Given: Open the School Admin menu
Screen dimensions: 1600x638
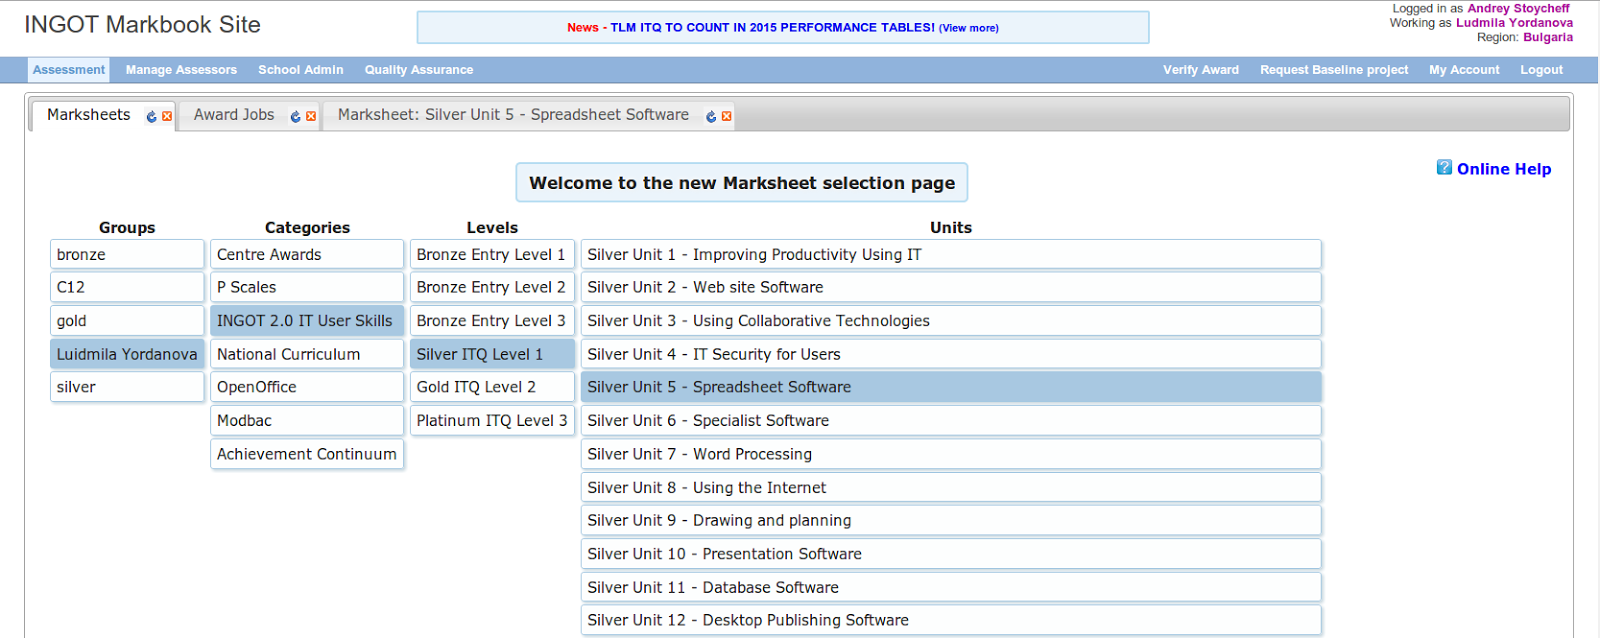Looking at the screenshot, I should (x=301, y=70).
